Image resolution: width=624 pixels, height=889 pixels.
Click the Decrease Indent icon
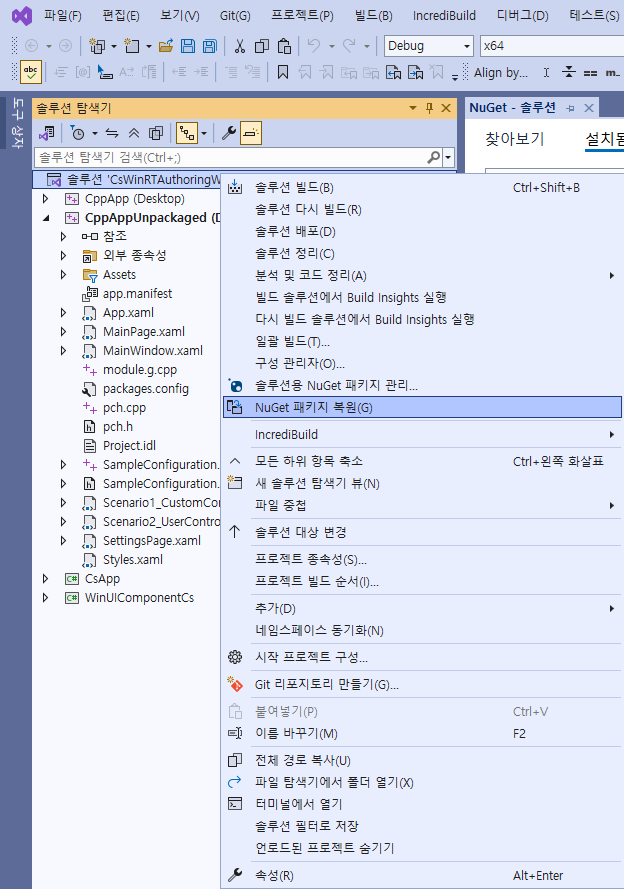click(x=179, y=72)
